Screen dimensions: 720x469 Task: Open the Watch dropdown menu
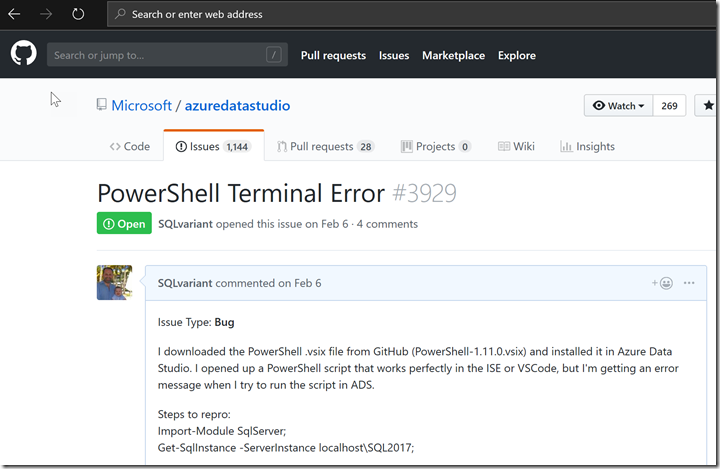click(618, 105)
